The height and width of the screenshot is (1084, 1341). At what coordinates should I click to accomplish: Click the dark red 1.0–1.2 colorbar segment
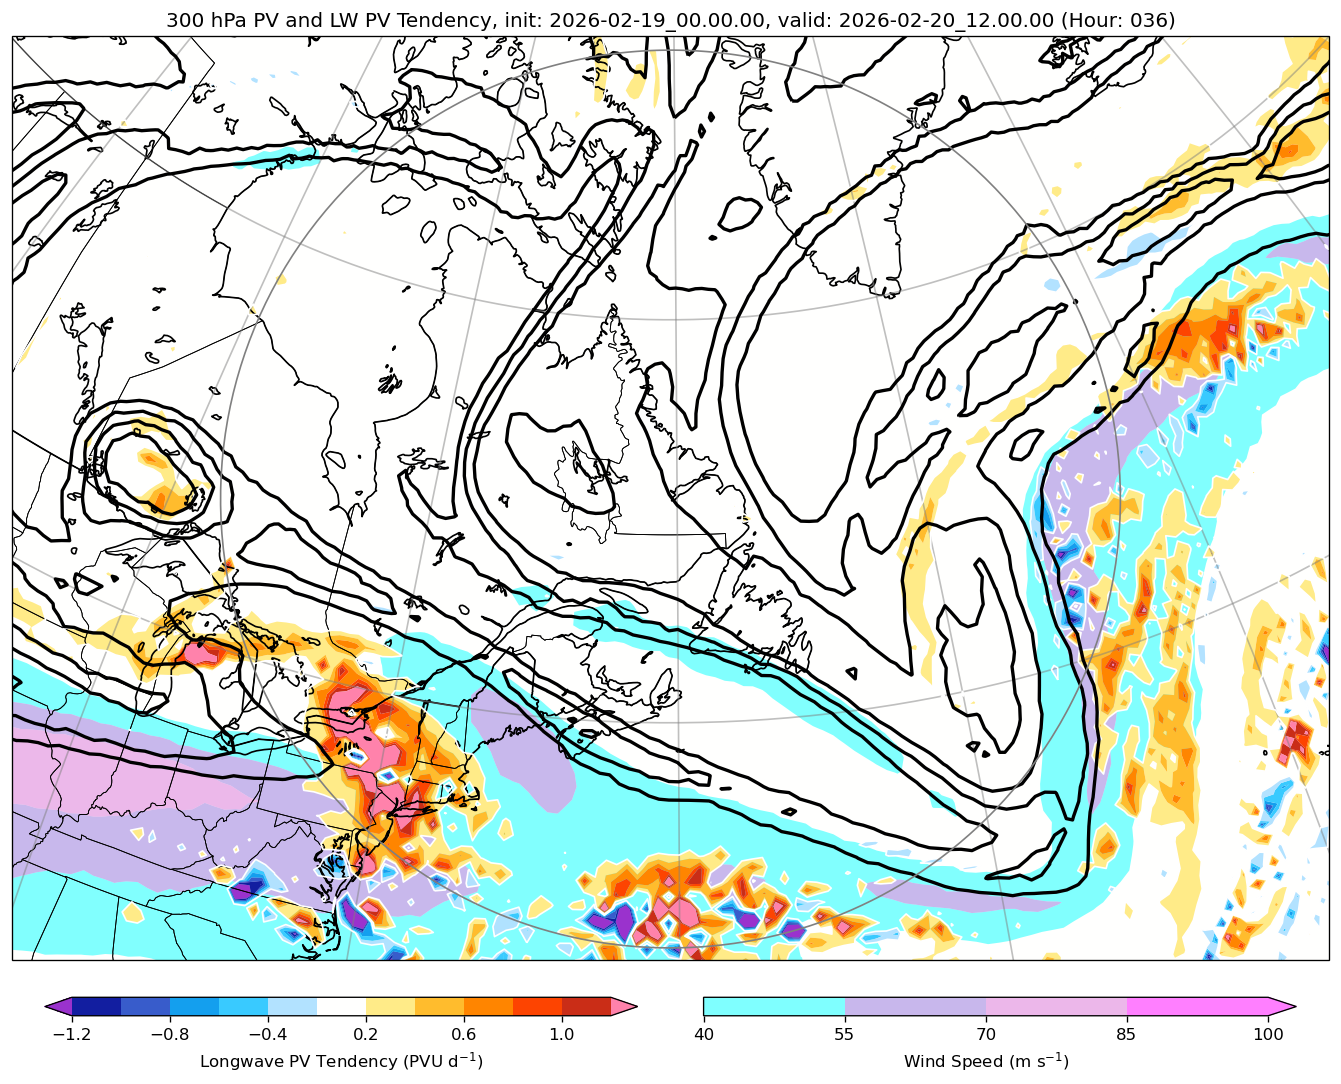(x=586, y=1006)
